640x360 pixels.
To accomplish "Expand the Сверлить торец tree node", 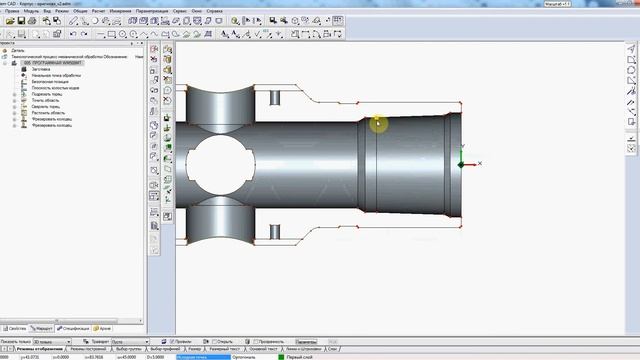I will [15, 107].
